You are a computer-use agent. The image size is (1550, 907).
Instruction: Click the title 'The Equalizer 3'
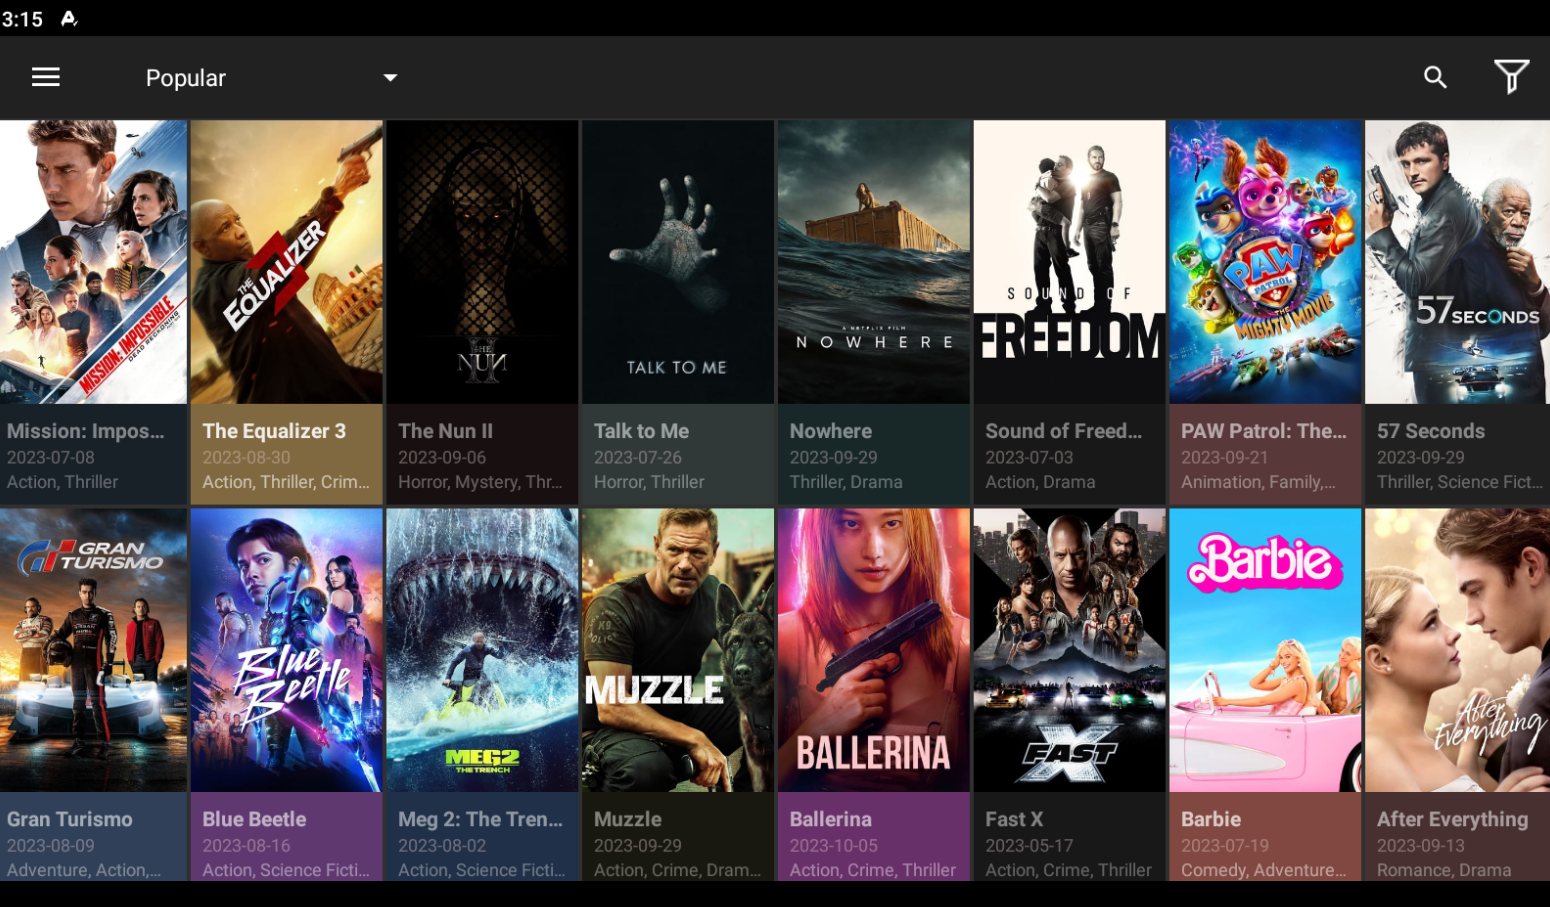[274, 431]
